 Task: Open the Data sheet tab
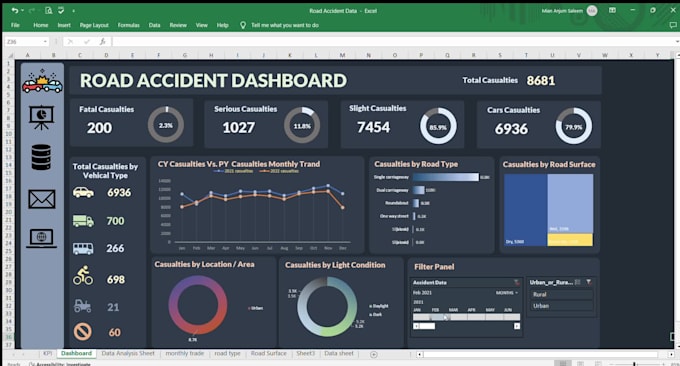coord(339,353)
